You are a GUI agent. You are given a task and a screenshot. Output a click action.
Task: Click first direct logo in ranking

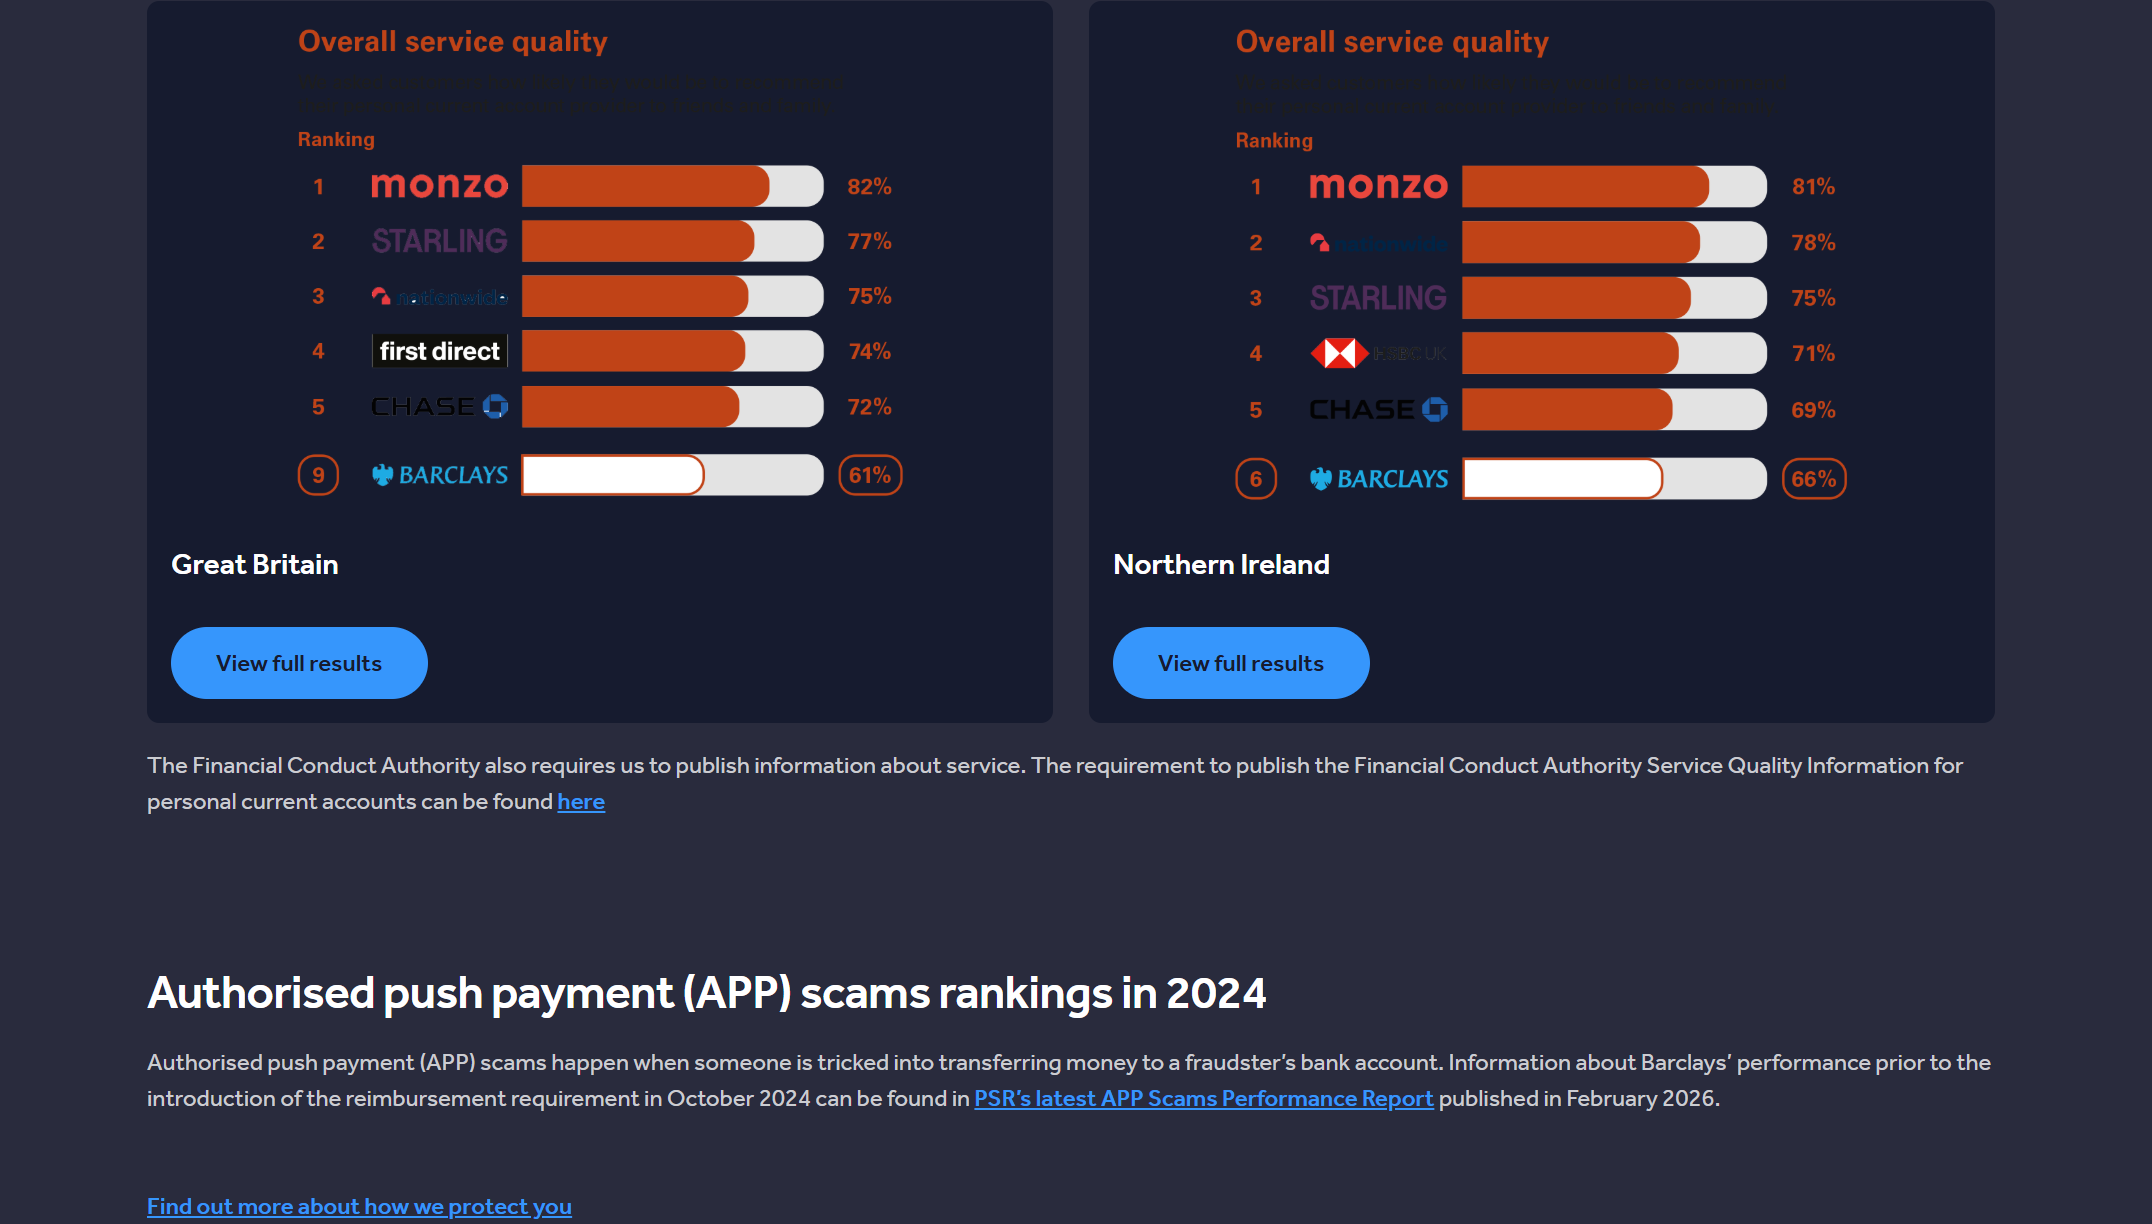(439, 351)
